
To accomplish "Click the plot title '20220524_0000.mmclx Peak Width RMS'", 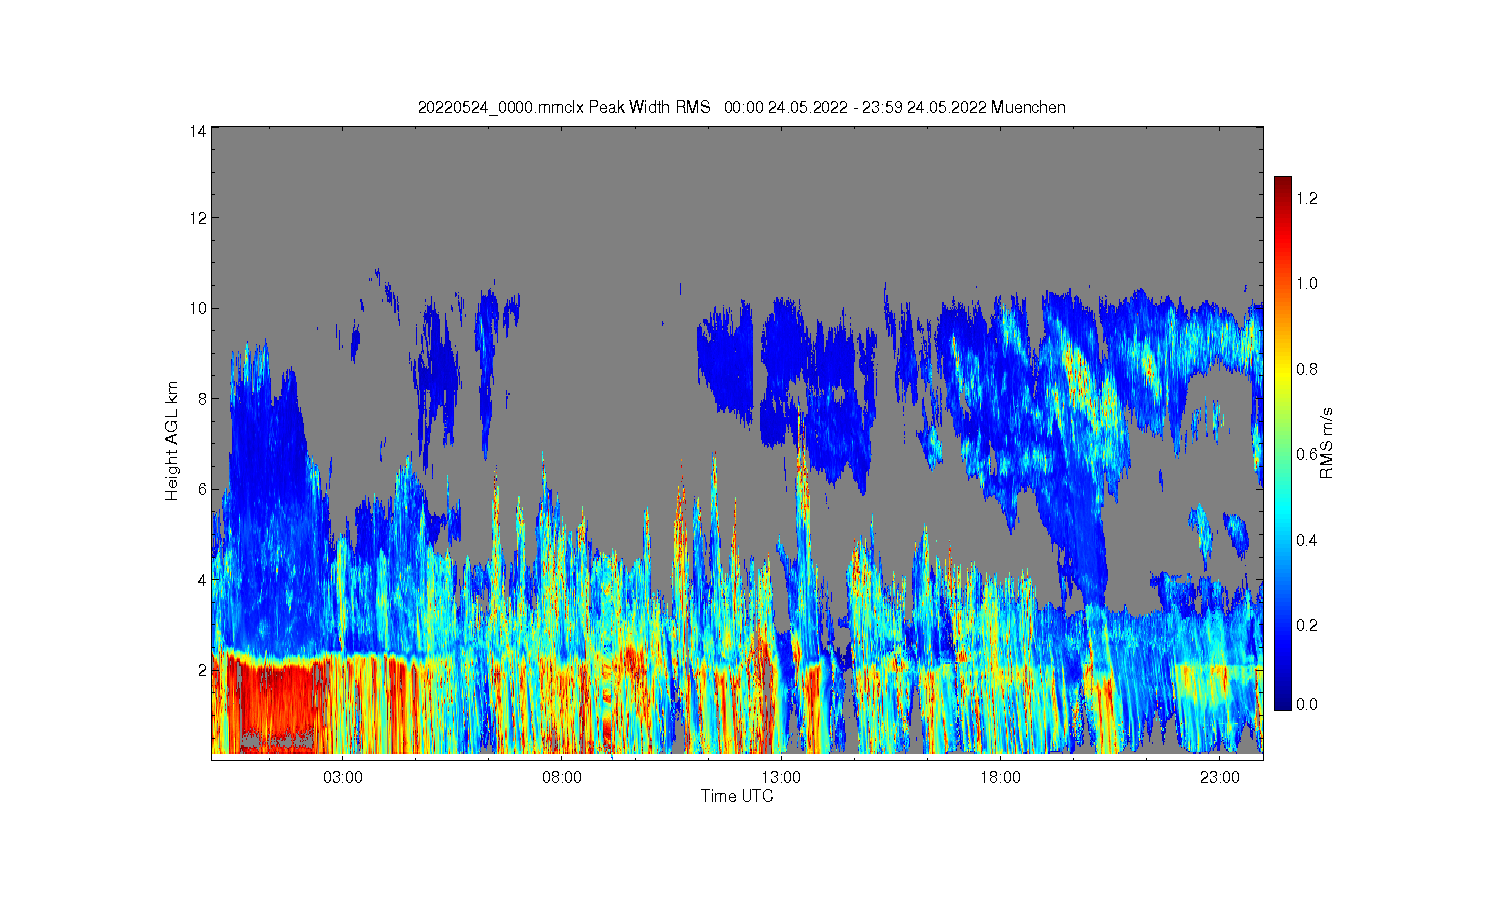I will pyautogui.click(x=563, y=107).
